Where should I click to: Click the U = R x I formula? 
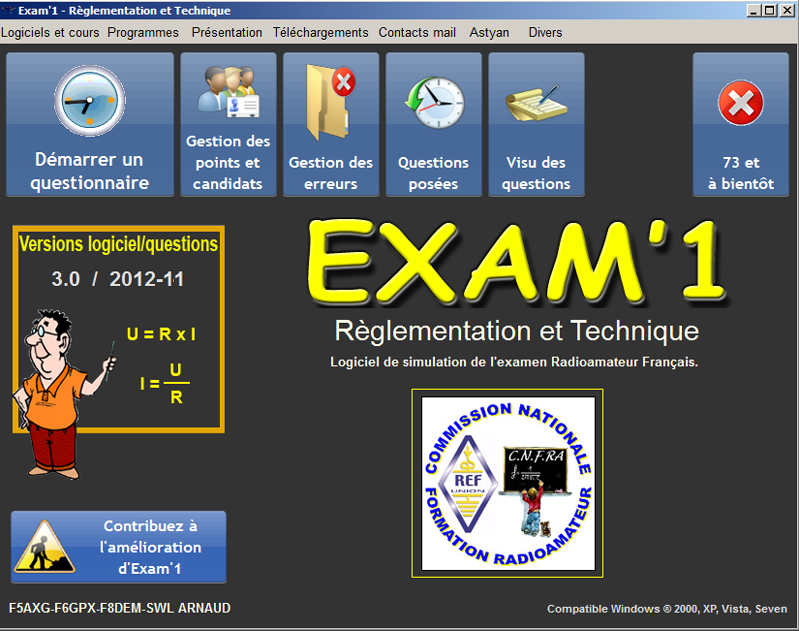161,334
